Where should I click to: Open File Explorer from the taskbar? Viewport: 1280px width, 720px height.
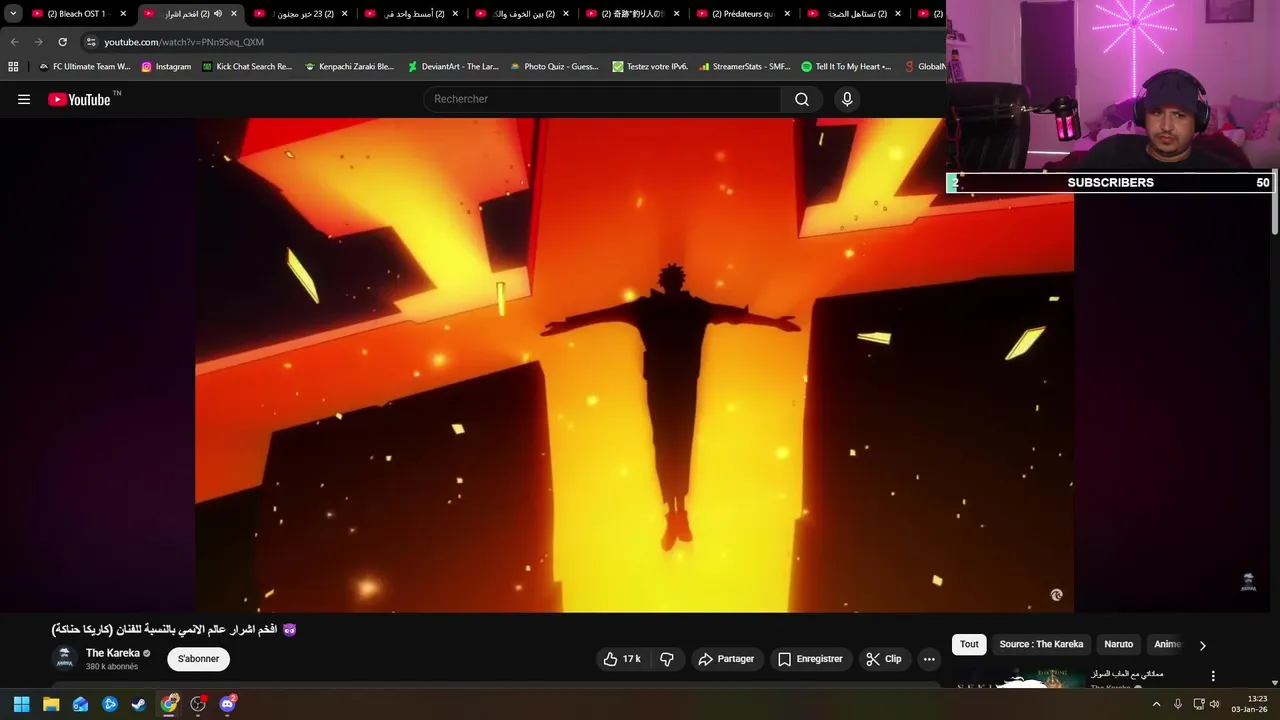(51, 704)
